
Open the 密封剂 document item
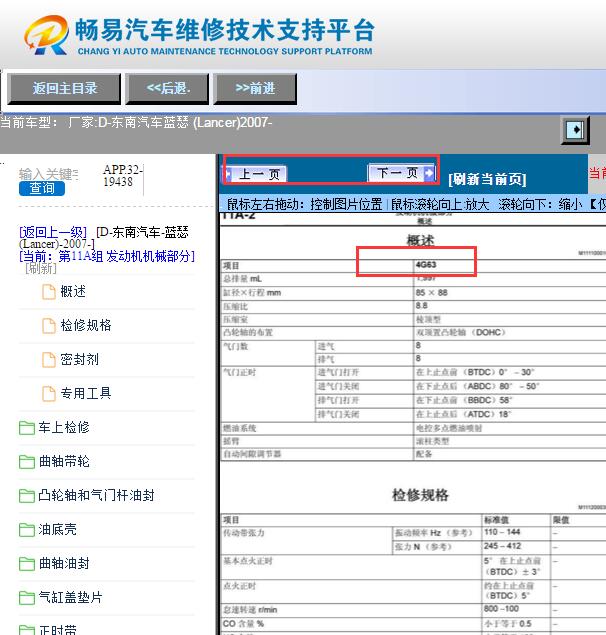click(x=79, y=359)
